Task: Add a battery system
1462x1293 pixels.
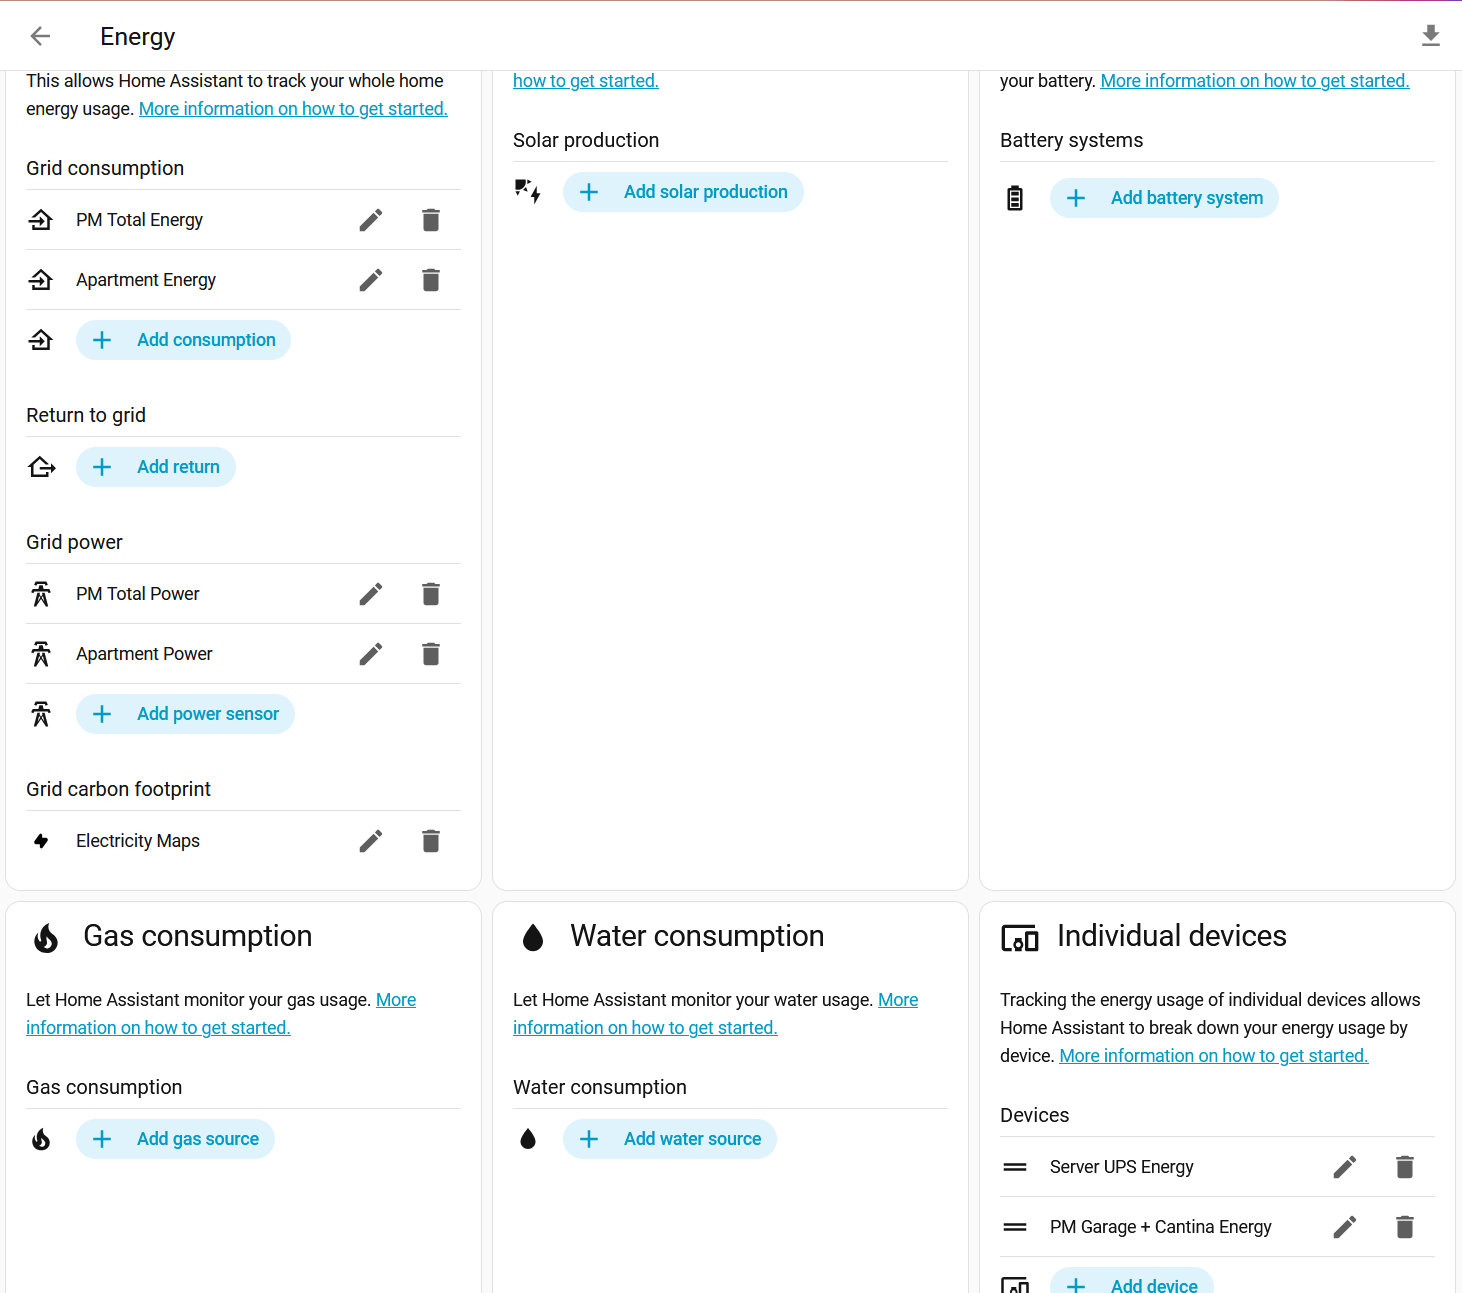Action: click(1164, 198)
